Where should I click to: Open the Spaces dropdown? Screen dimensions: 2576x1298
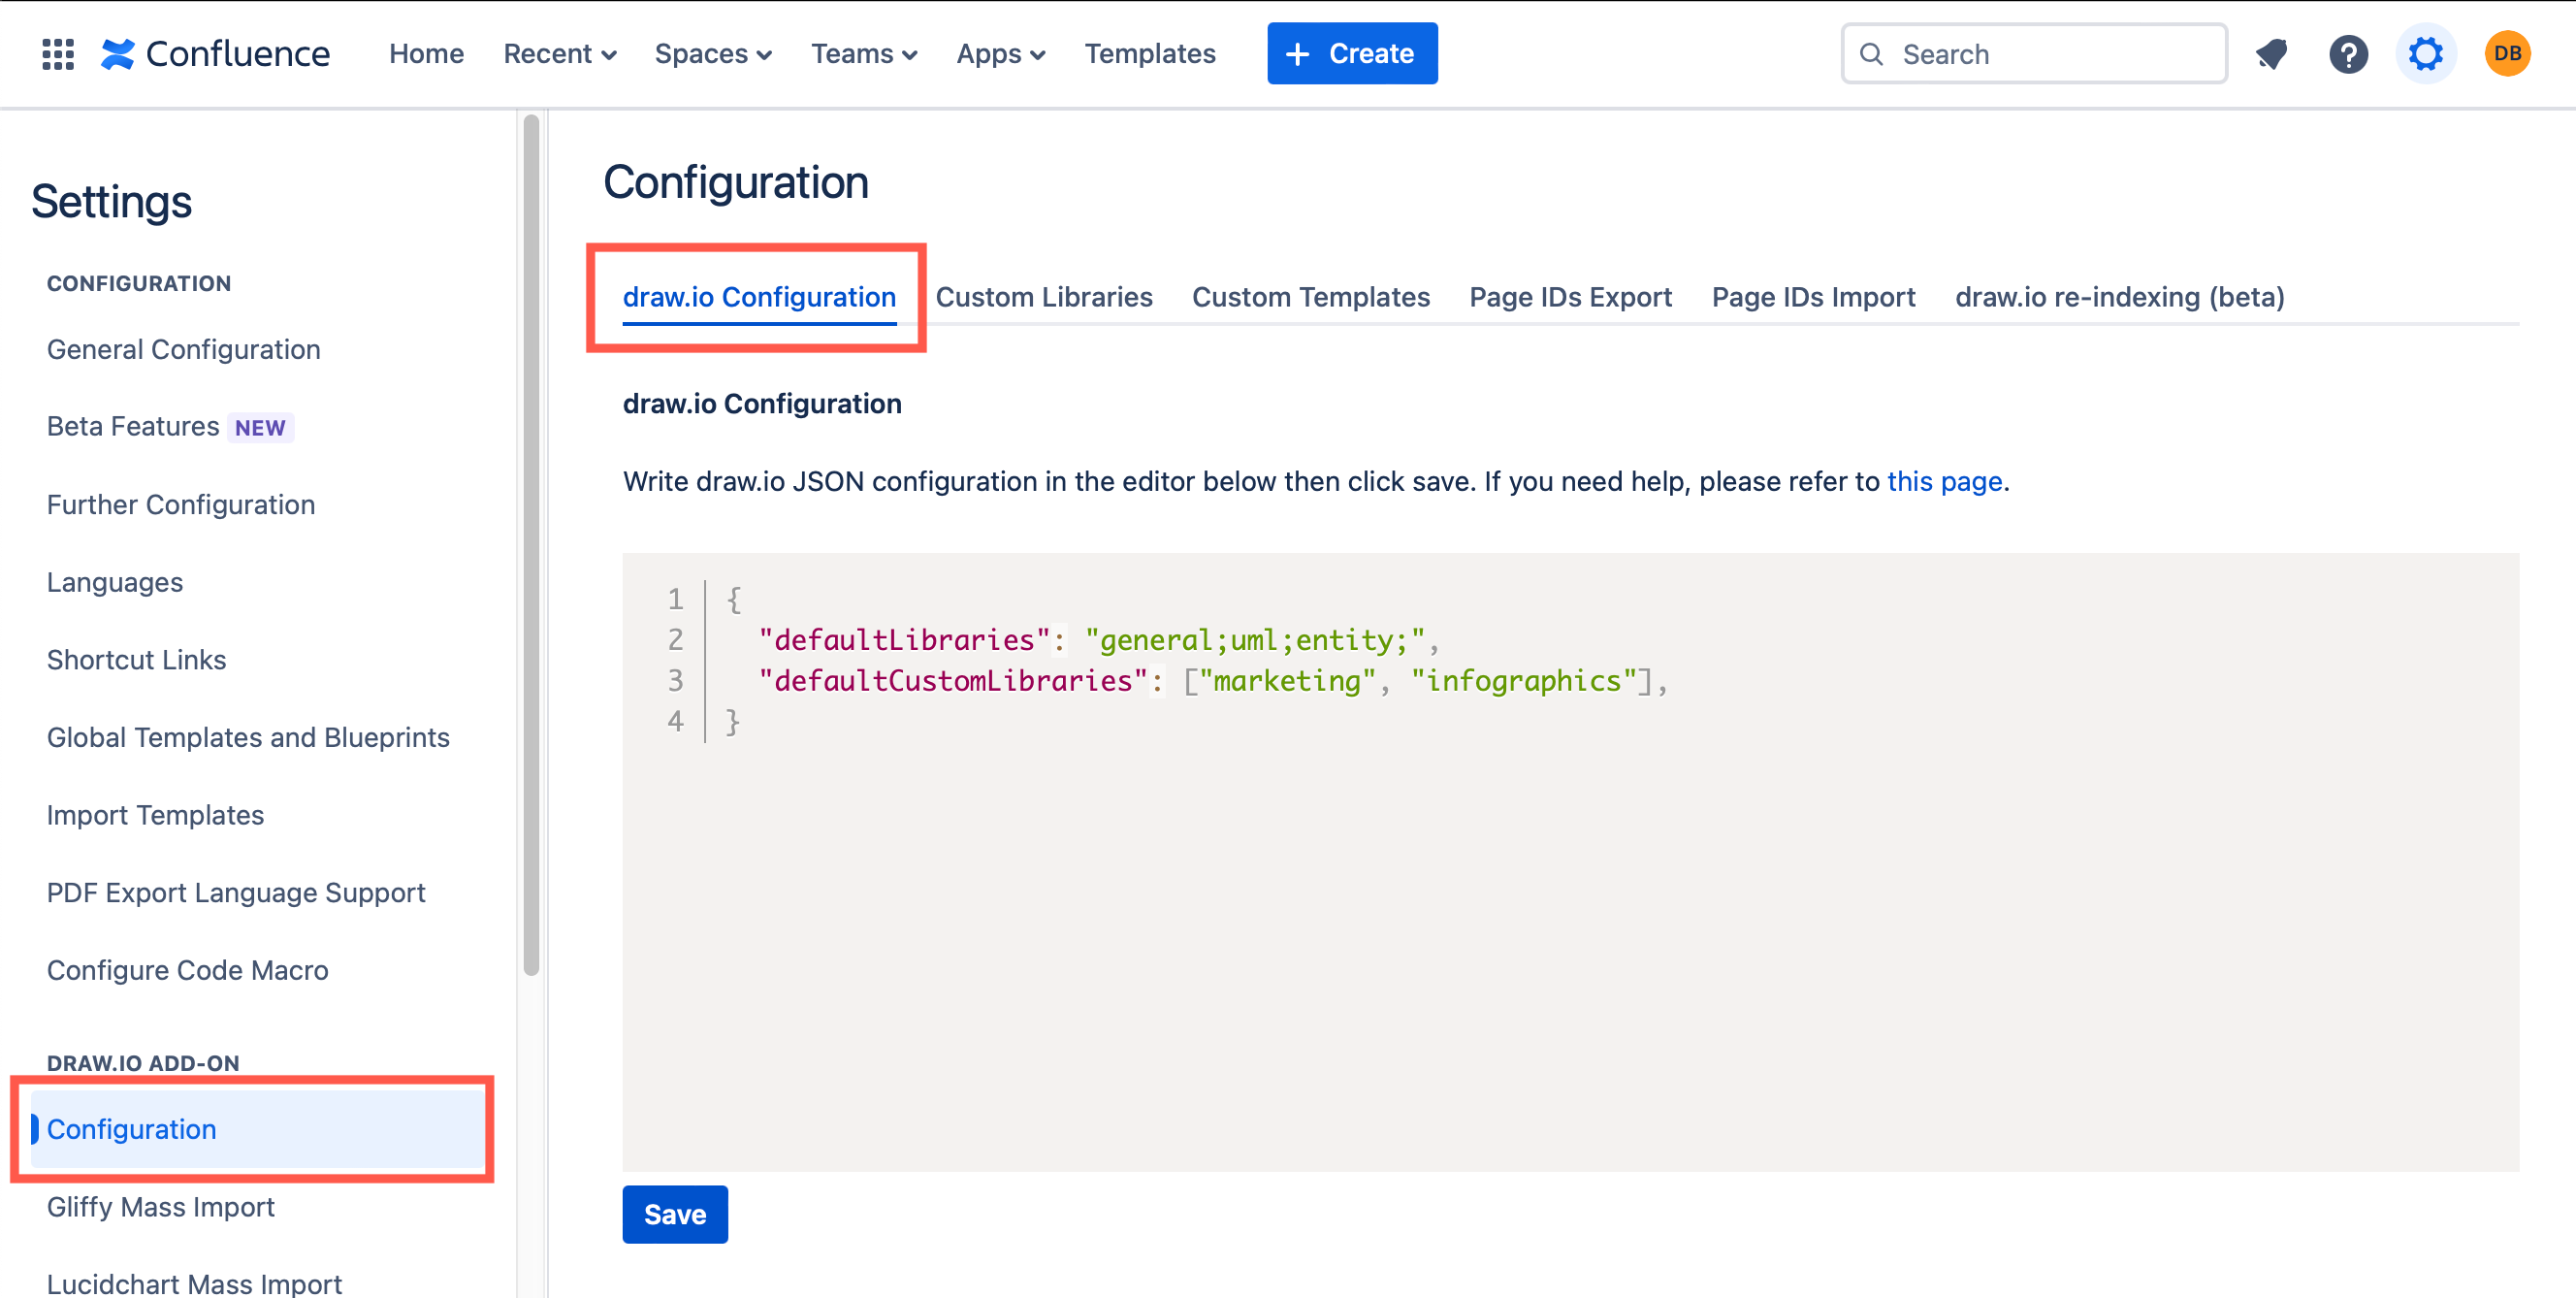(712, 53)
